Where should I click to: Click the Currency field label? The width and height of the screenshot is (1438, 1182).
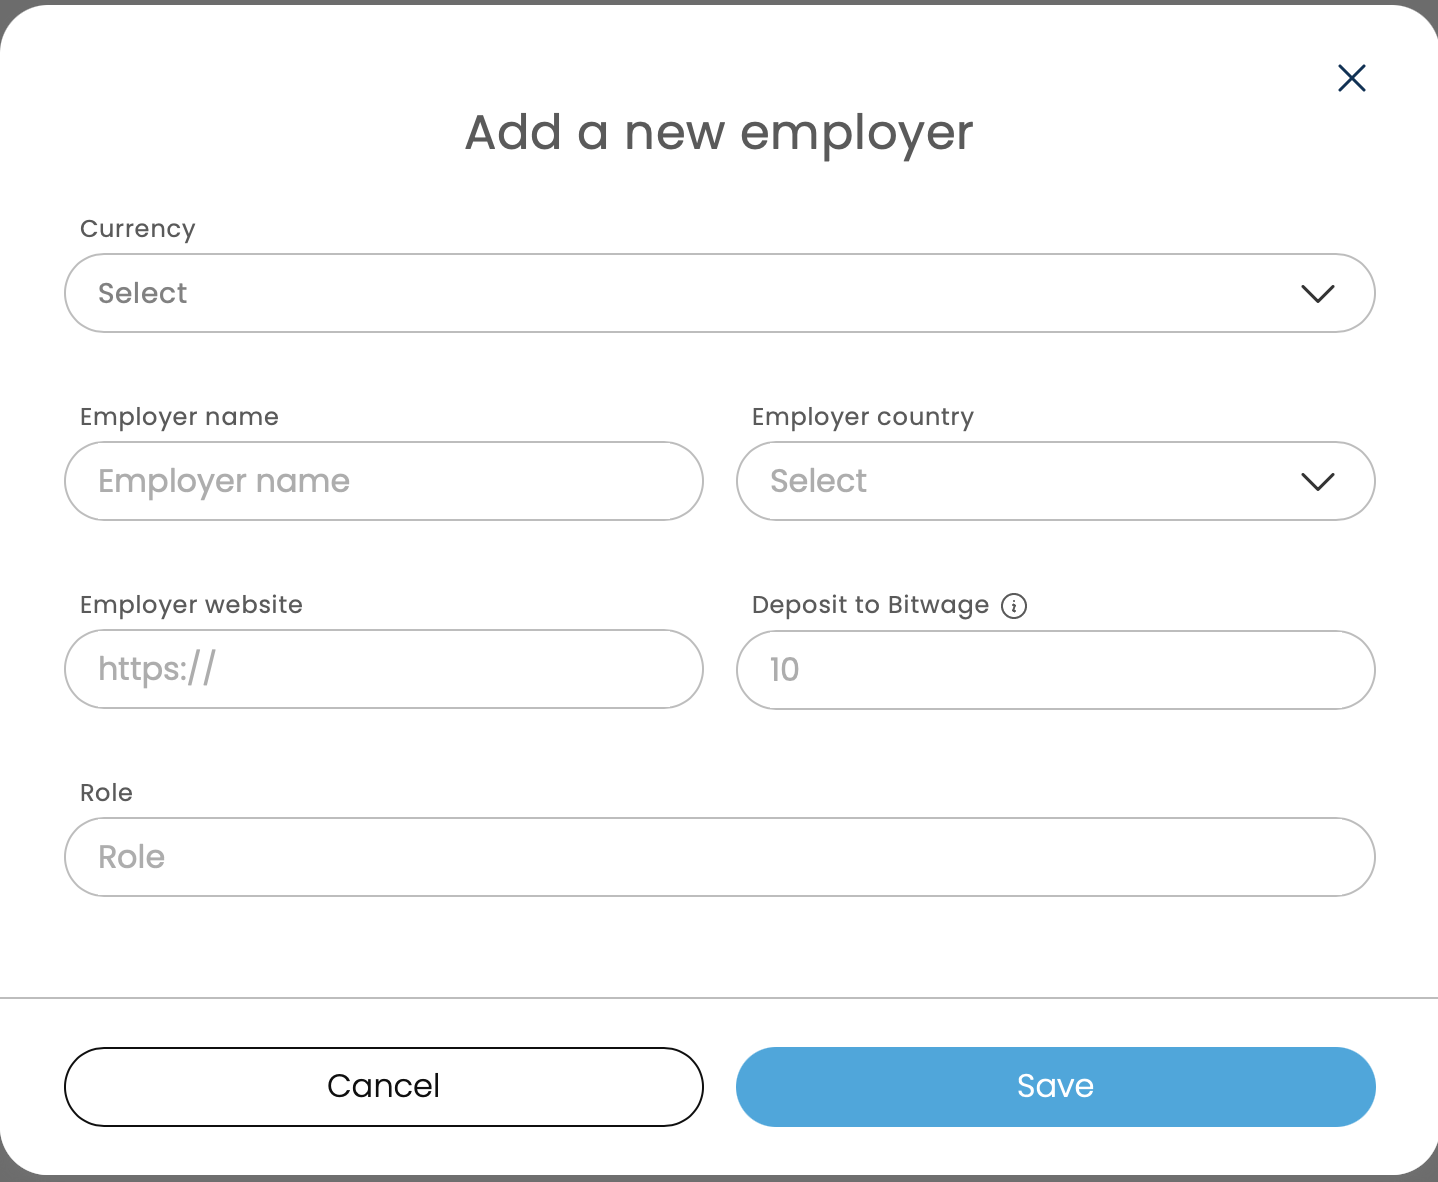138,229
